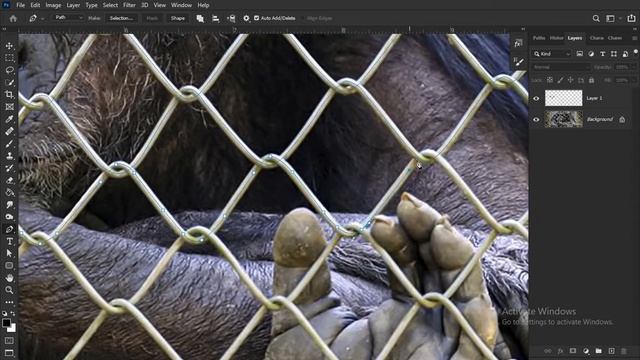Select the Rectangular Marquee tool
This screenshot has height=360, width=640.
tap(9, 58)
